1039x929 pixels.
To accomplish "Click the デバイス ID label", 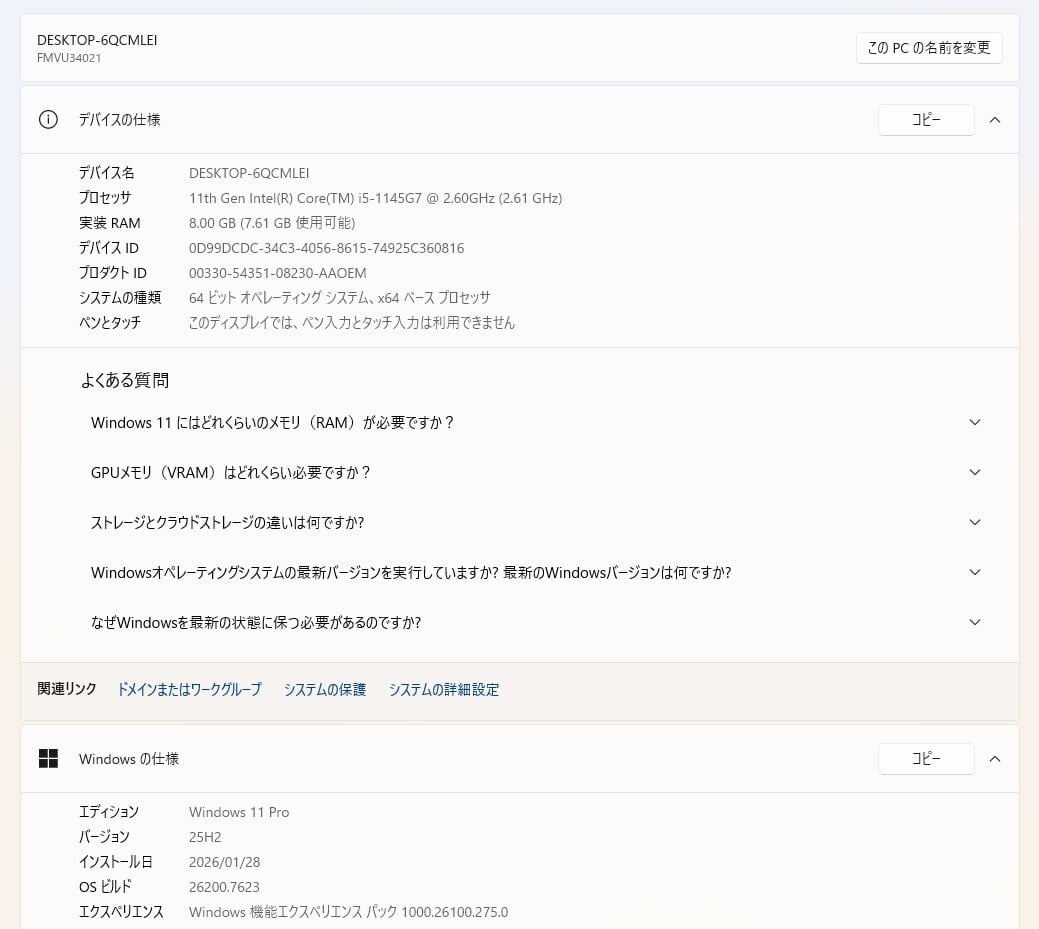I will [109, 248].
